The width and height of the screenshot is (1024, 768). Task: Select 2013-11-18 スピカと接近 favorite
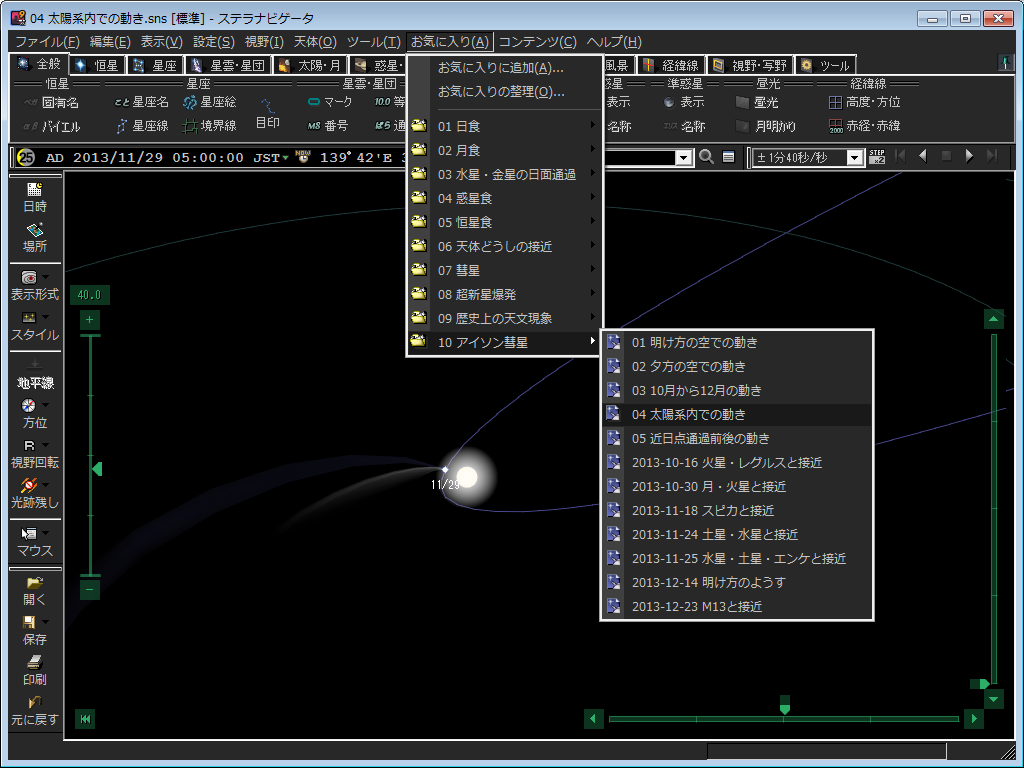(737, 510)
